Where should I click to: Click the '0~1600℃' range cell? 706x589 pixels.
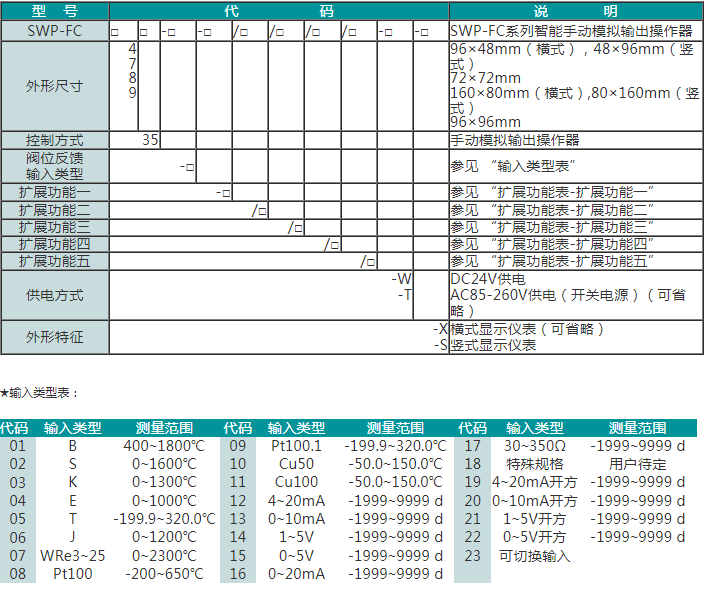tap(164, 464)
